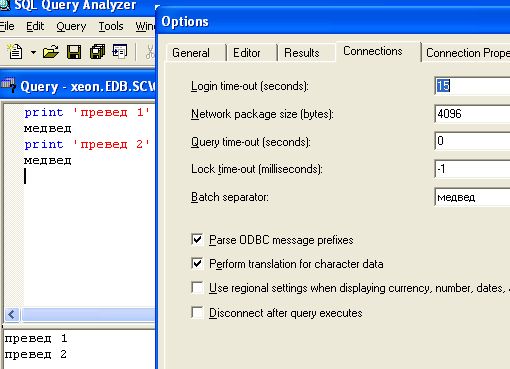Image resolution: width=510 pixels, height=369 pixels.
Task: Enable Disconnect after query executes
Action: pyautogui.click(x=197, y=313)
